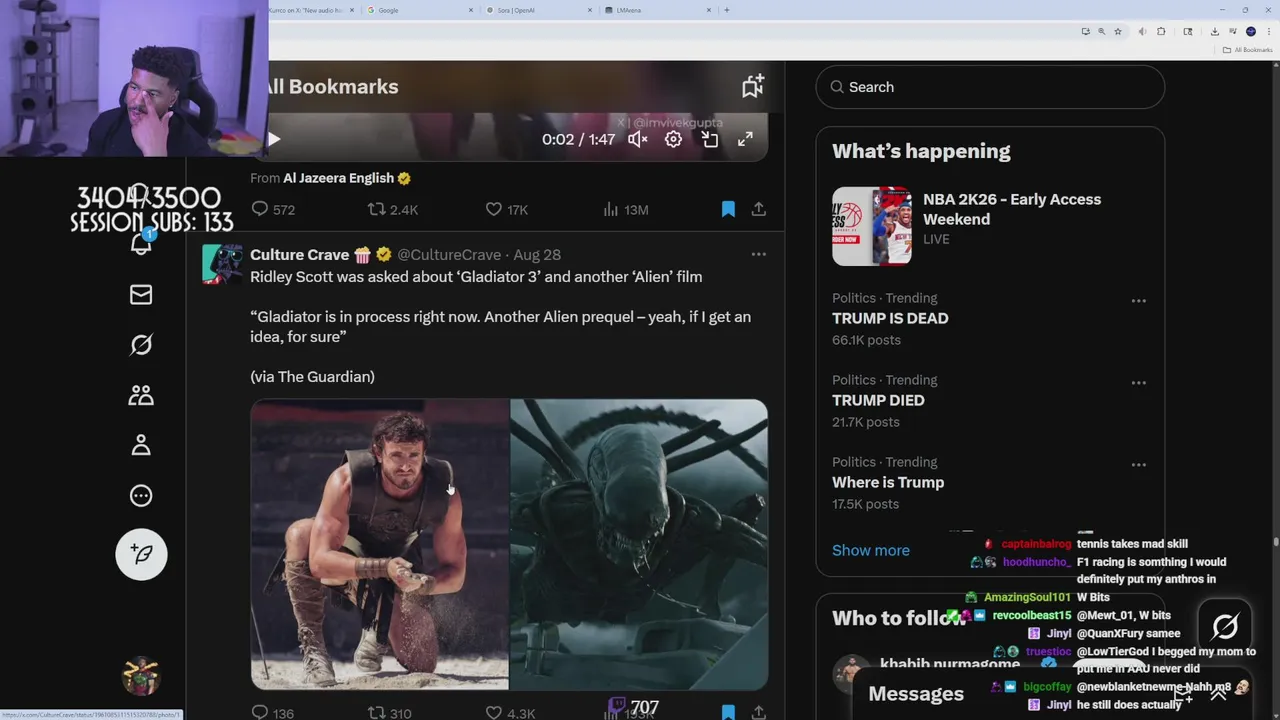Open the Alien xenomorph image in post
1280x720 pixels.
(x=639, y=545)
